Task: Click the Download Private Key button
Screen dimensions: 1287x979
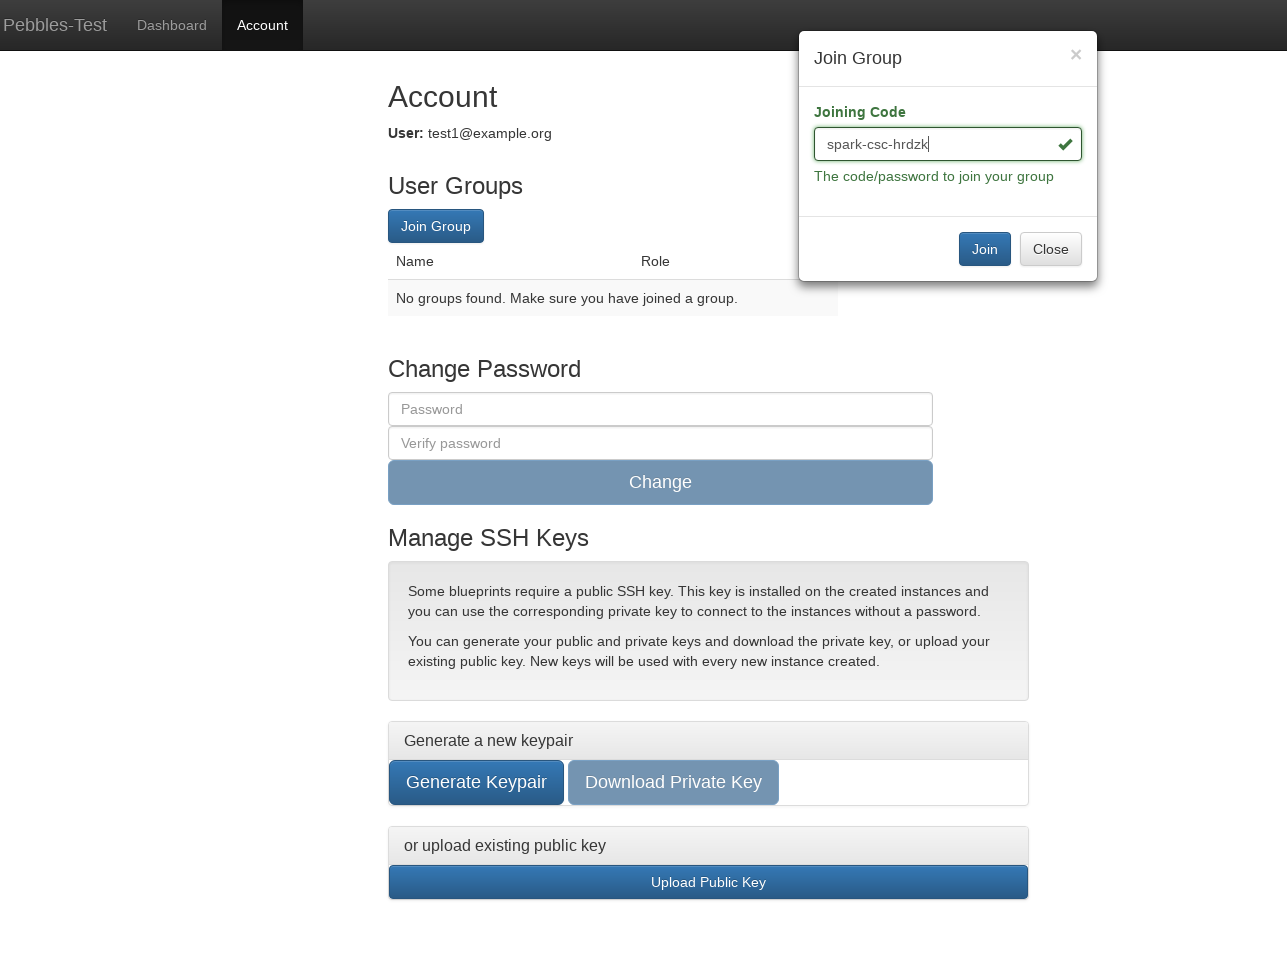Action: click(x=673, y=782)
